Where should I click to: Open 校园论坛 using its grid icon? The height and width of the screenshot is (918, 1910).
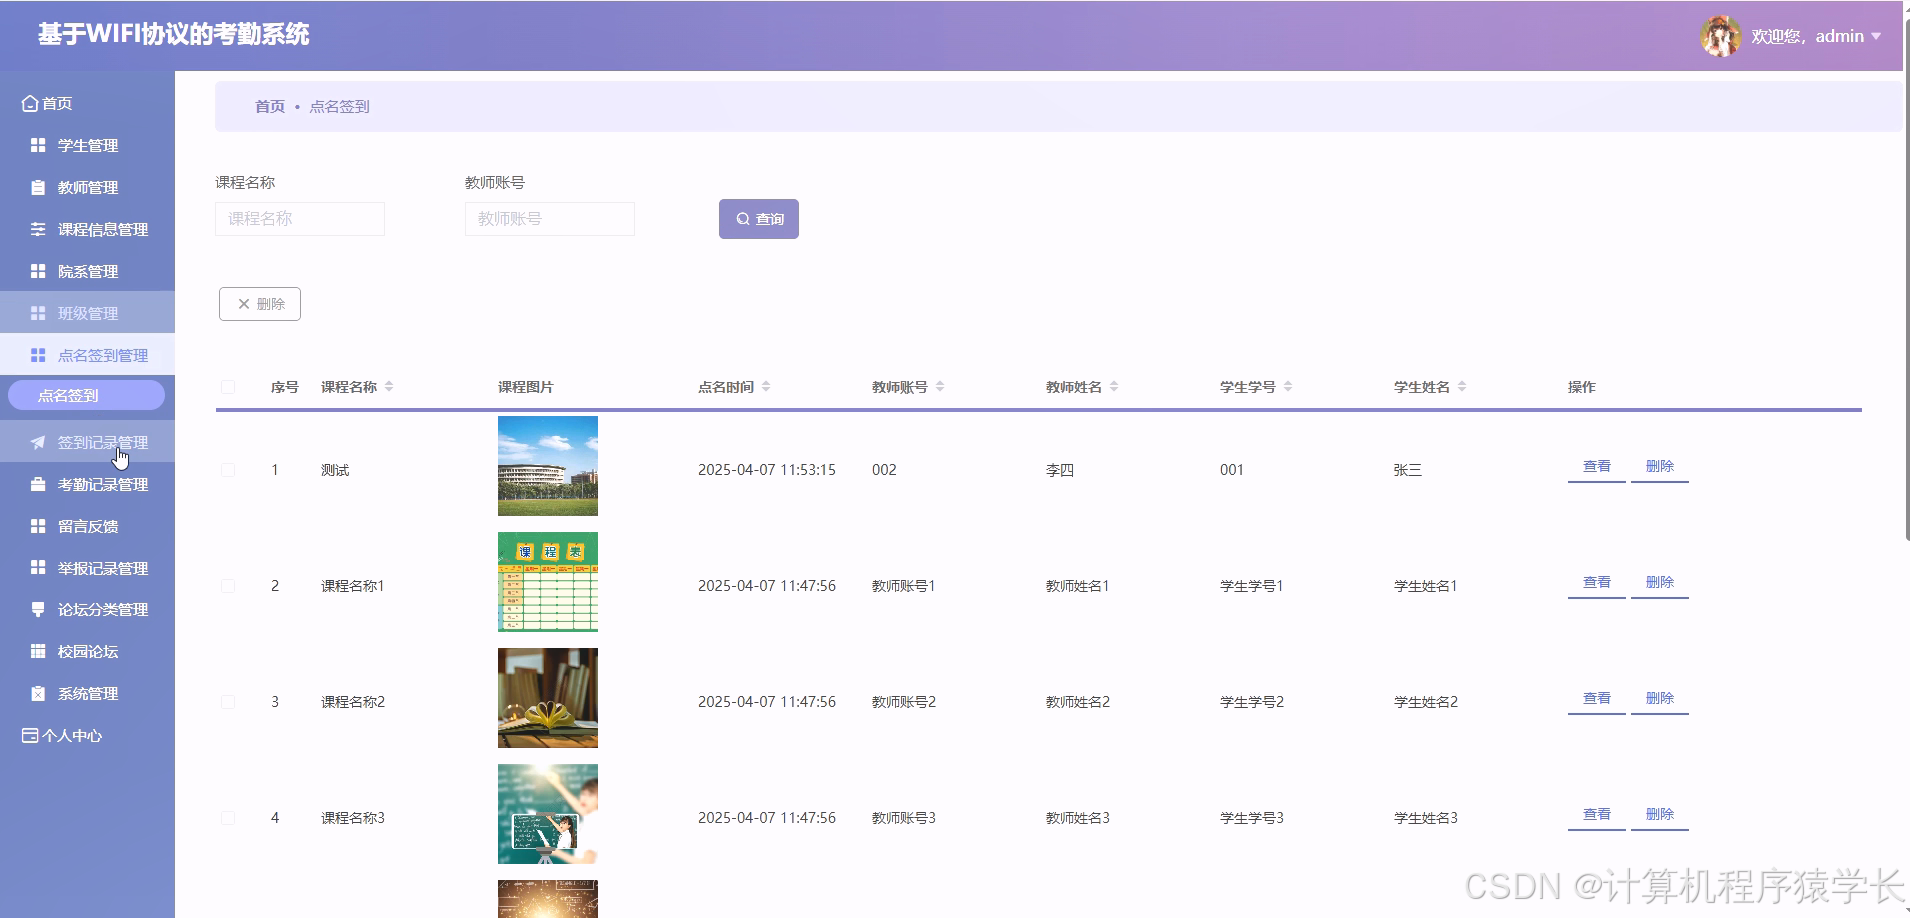[37, 651]
